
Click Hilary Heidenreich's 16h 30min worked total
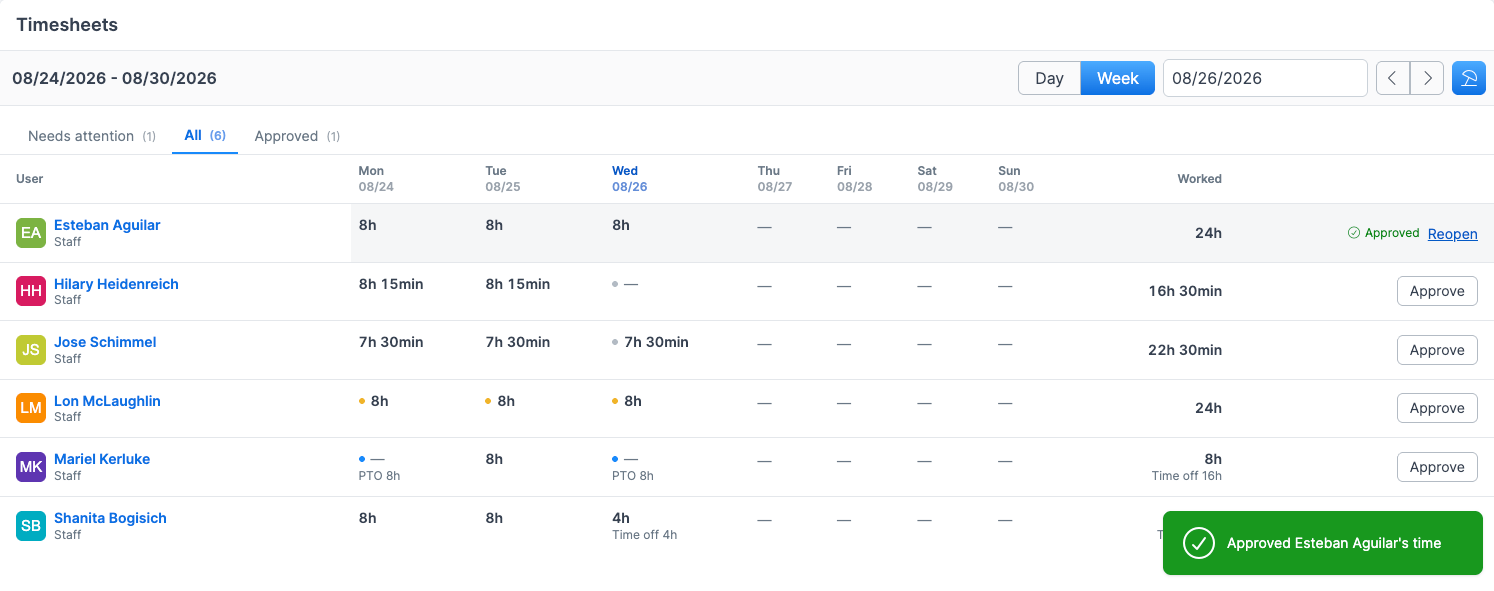click(x=1185, y=291)
